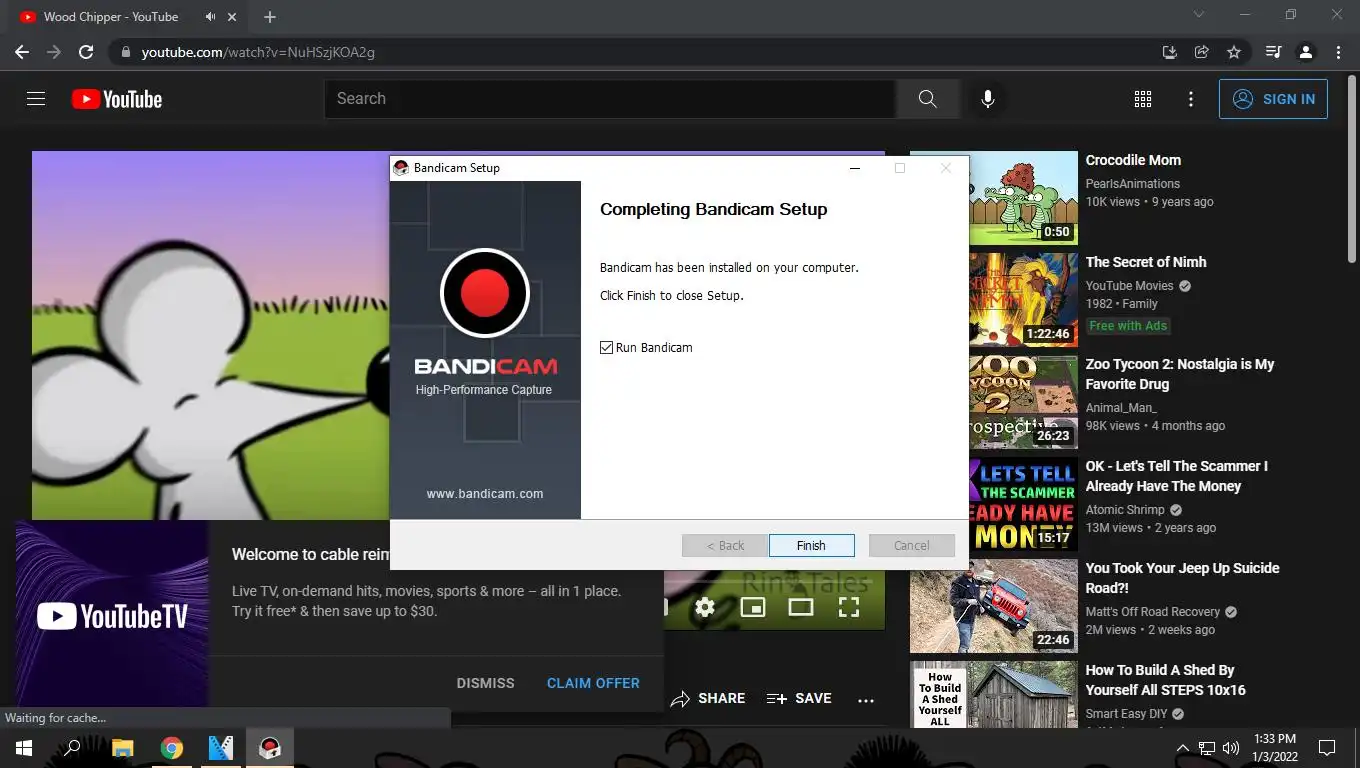The height and width of the screenshot is (768, 1360).
Task: Open the Jeep Suicide Road video thumbnail
Action: tap(994, 606)
